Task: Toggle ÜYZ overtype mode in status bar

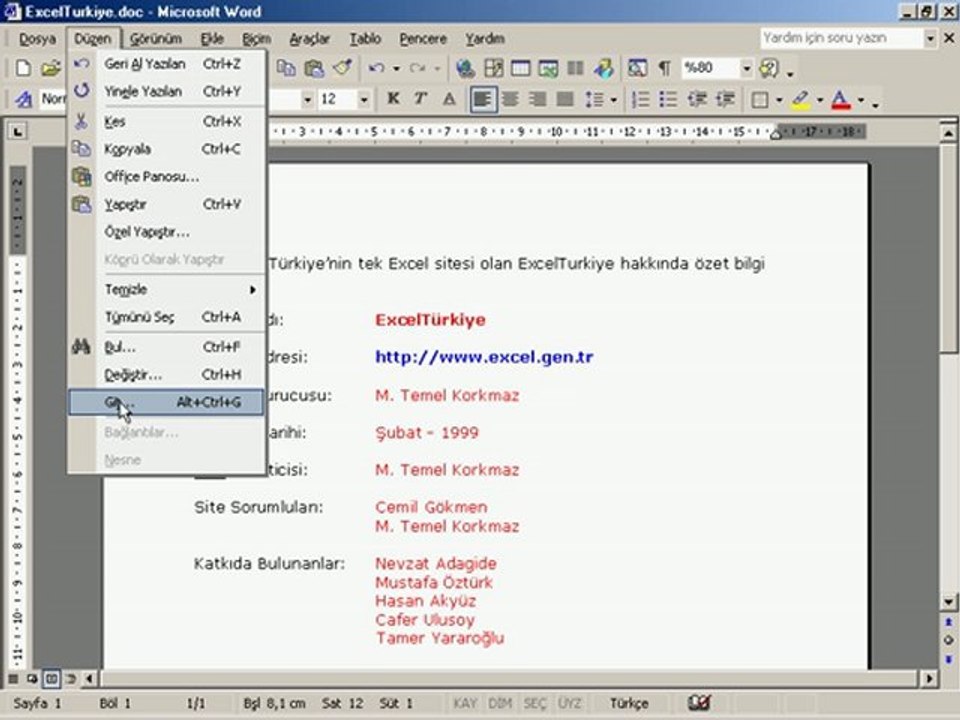Action: coord(569,703)
